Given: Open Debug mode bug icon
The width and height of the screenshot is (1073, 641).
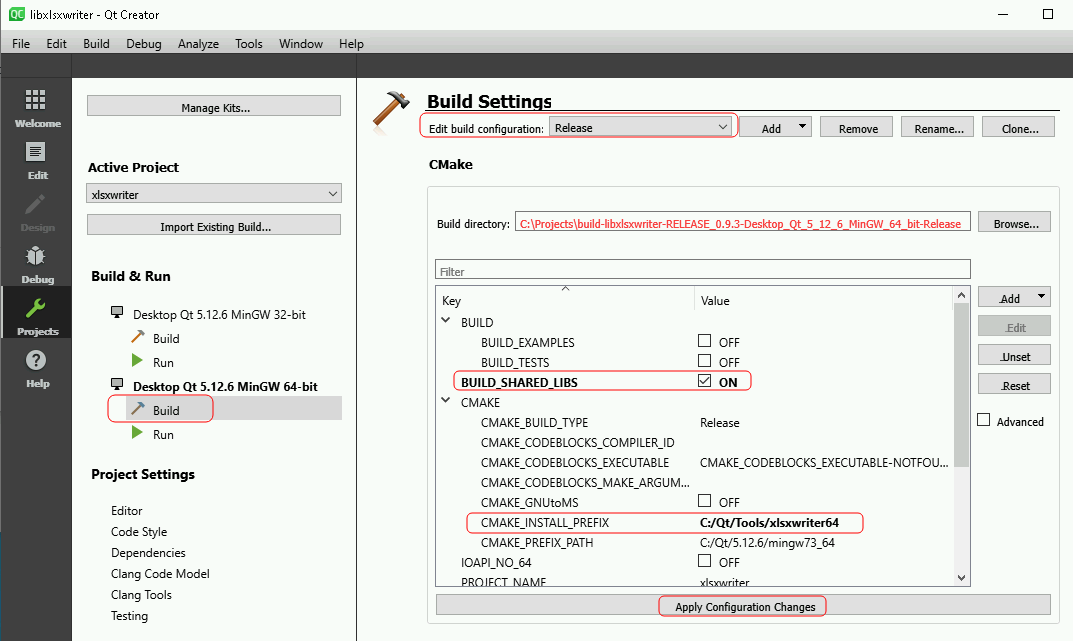Looking at the screenshot, I should tap(36, 256).
